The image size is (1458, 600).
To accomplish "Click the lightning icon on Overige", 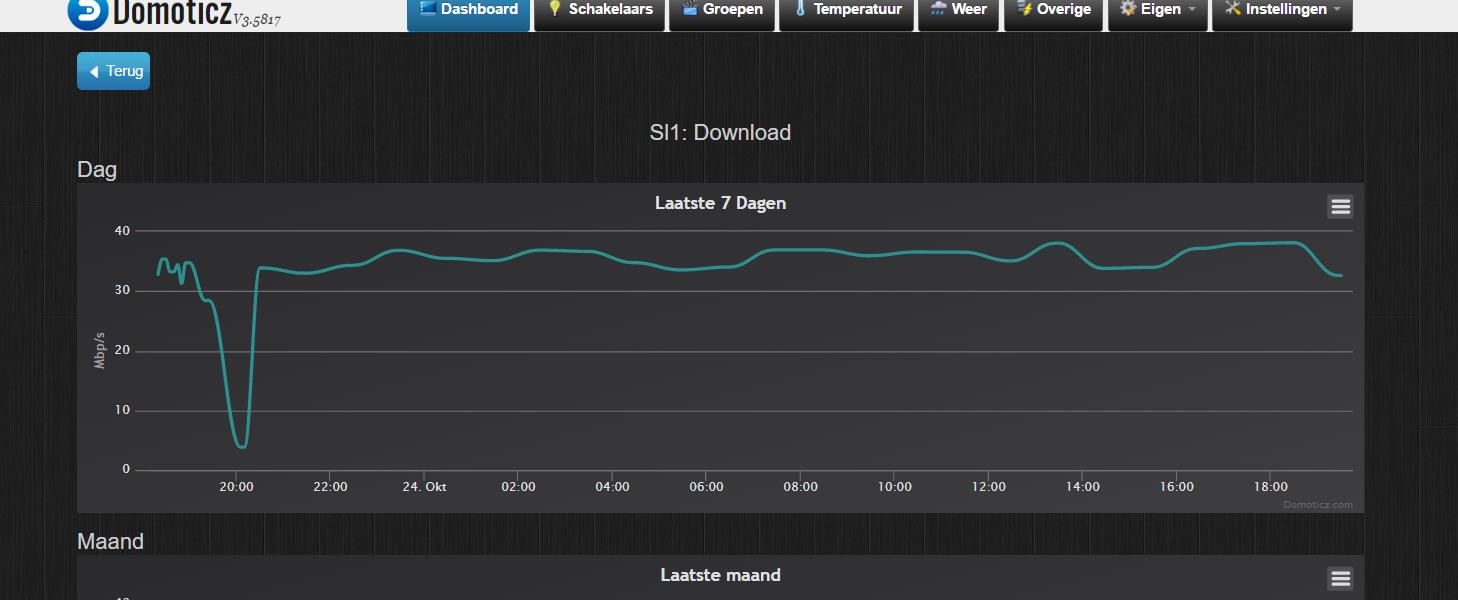I will (x=1024, y=9).
